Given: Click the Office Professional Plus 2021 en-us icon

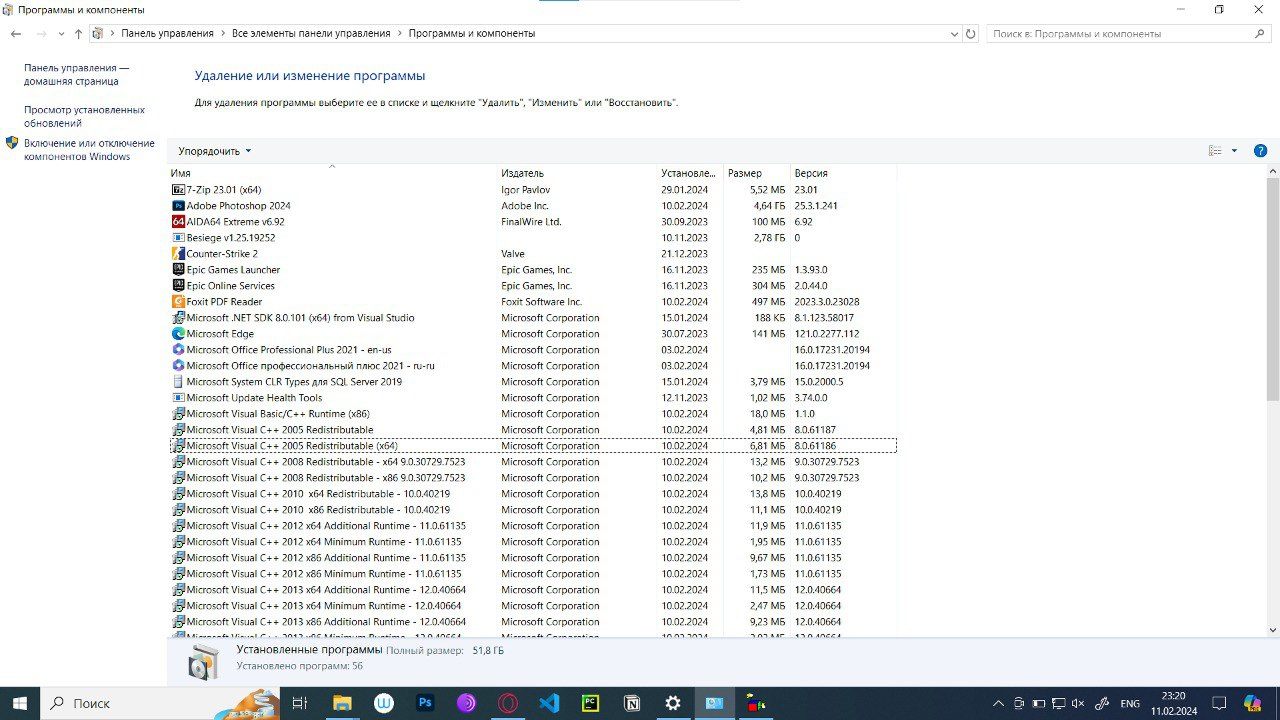Looking at the screenshot, I should click(x=178, y=350).
